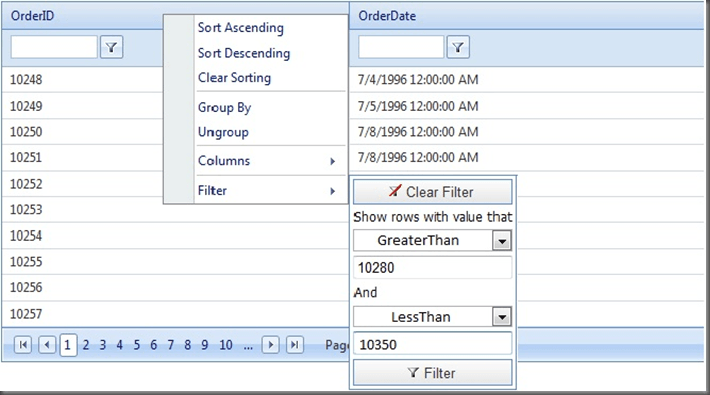Go to previous page using pager arrow

pyautogui.click(x=47, y=345)
